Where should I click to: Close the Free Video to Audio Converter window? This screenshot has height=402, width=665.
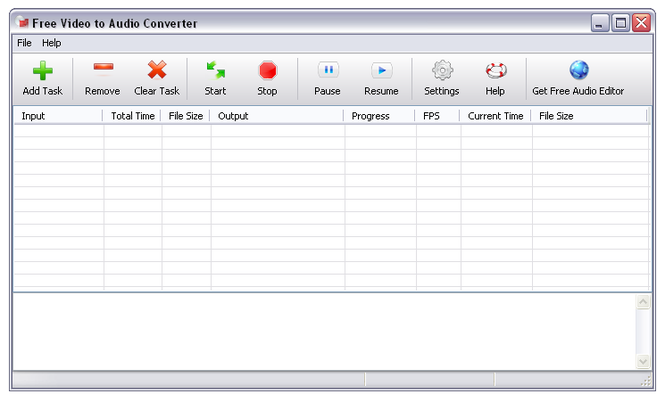coord(641,22)
